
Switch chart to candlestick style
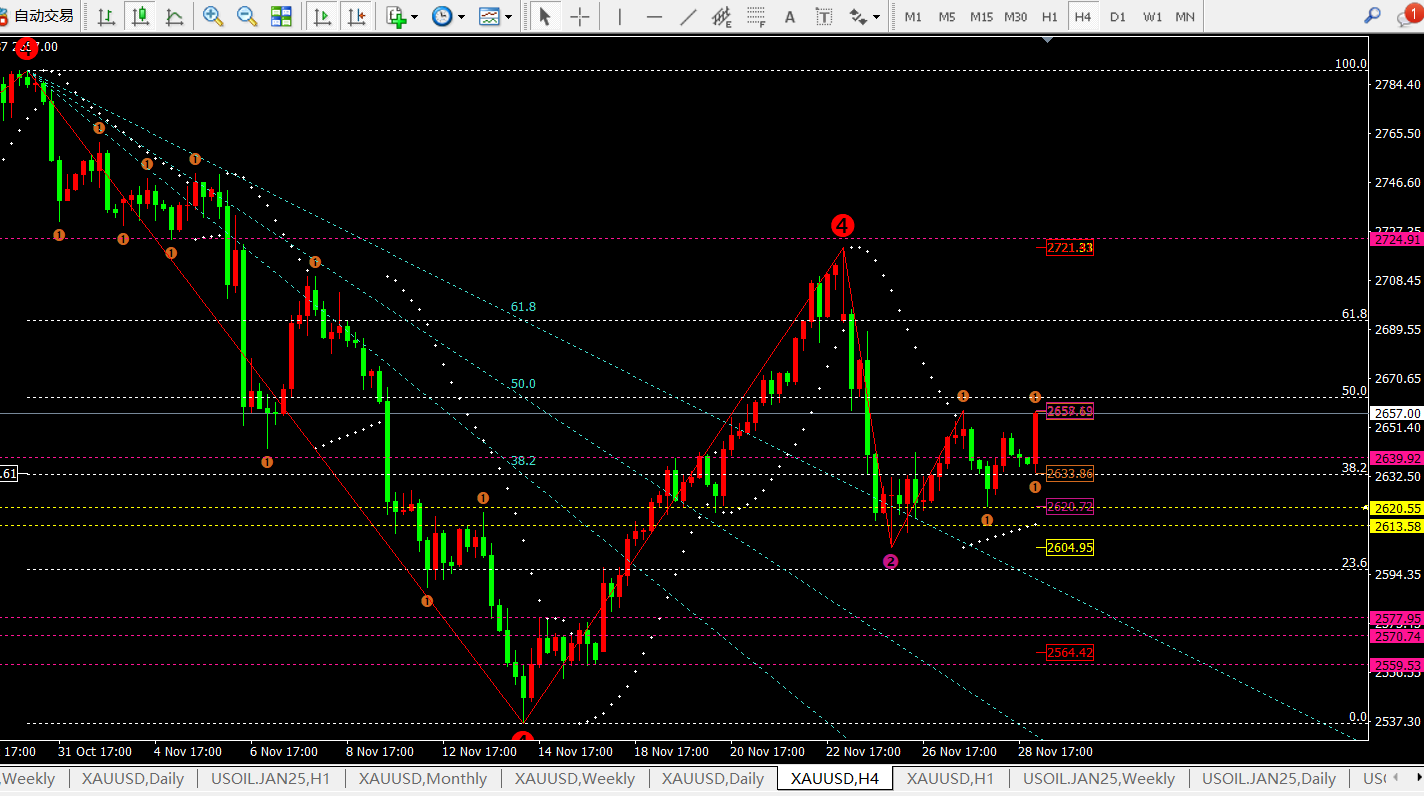coord(140,16)
